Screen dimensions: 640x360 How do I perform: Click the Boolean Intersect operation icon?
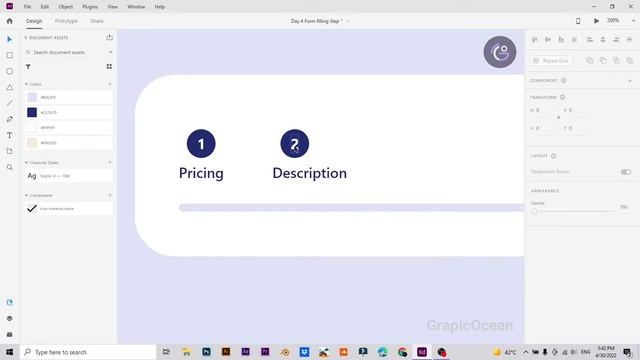[616, 60]
